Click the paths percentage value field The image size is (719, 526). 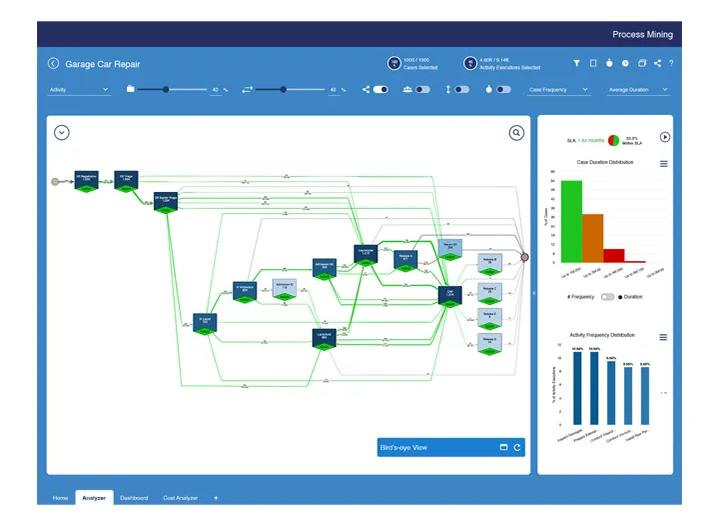tap(333, 90)
